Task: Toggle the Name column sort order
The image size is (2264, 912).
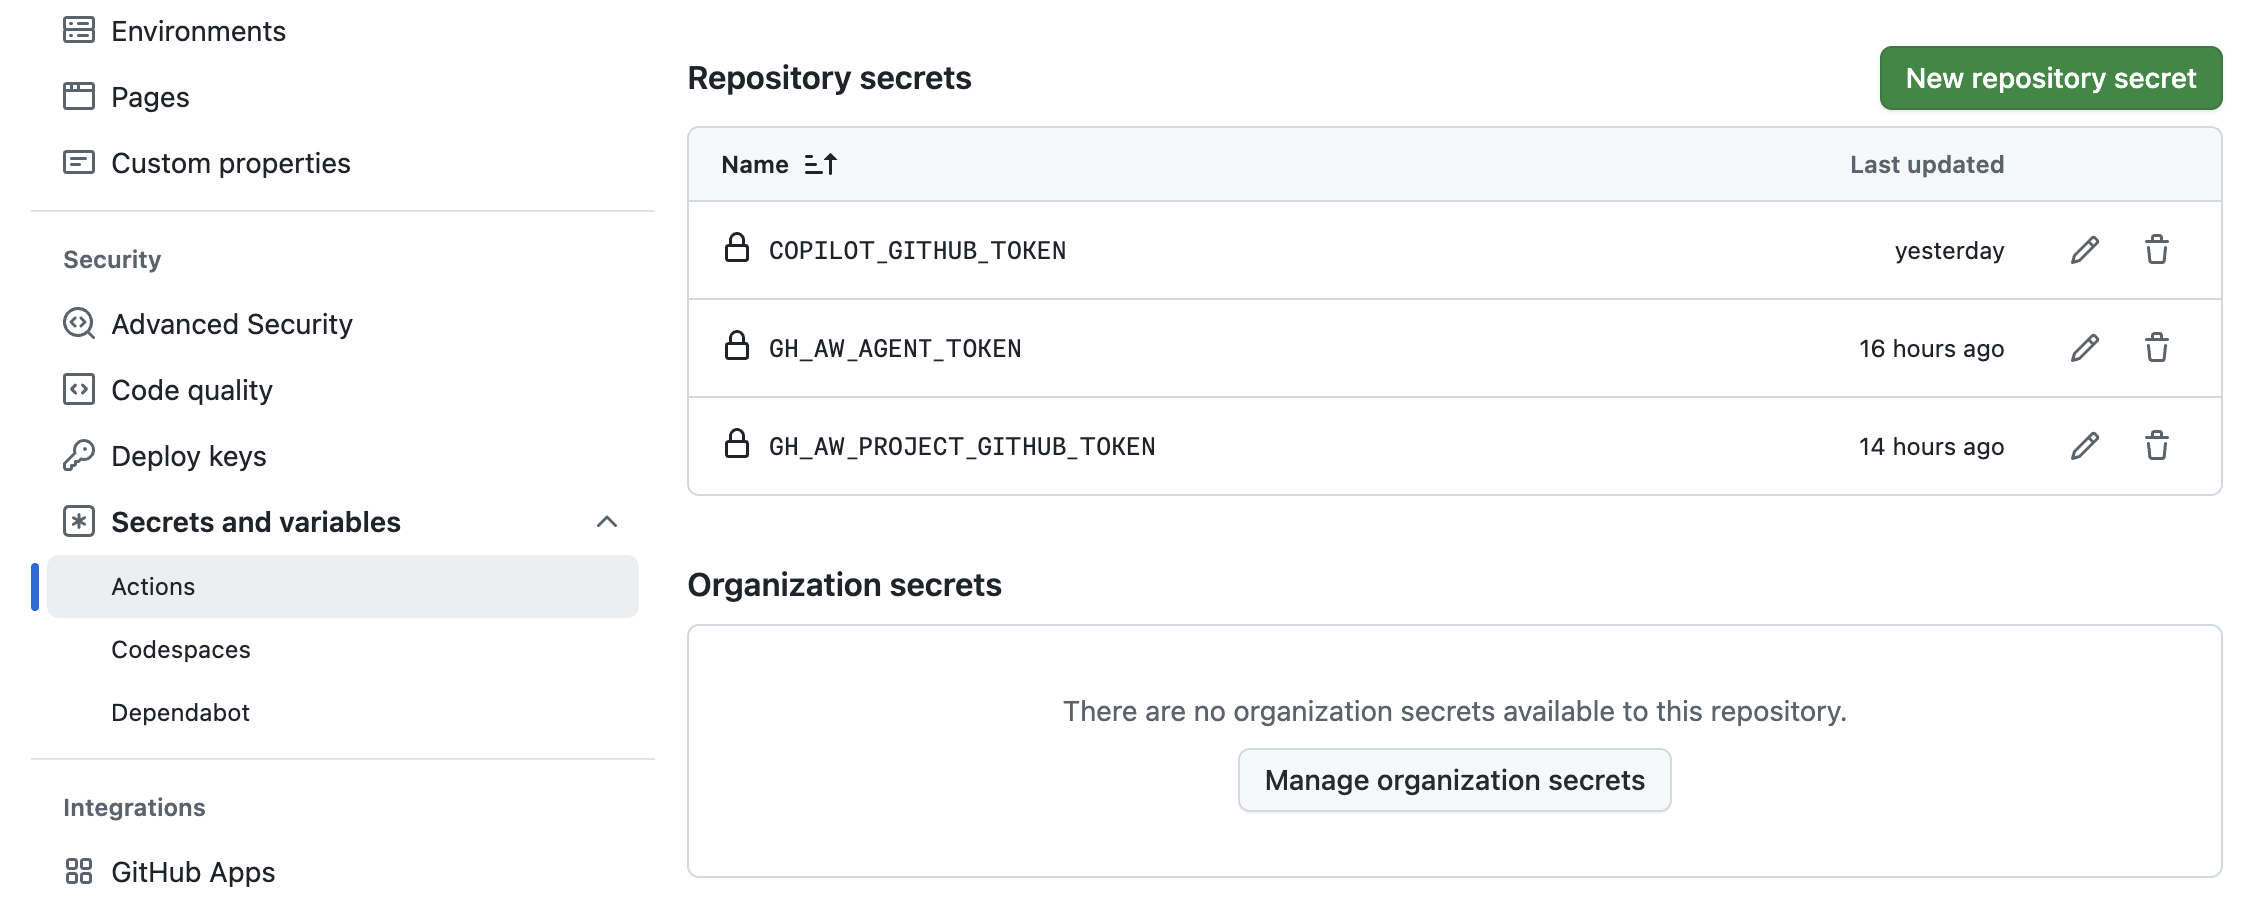Action: click(x=820, y=164)
